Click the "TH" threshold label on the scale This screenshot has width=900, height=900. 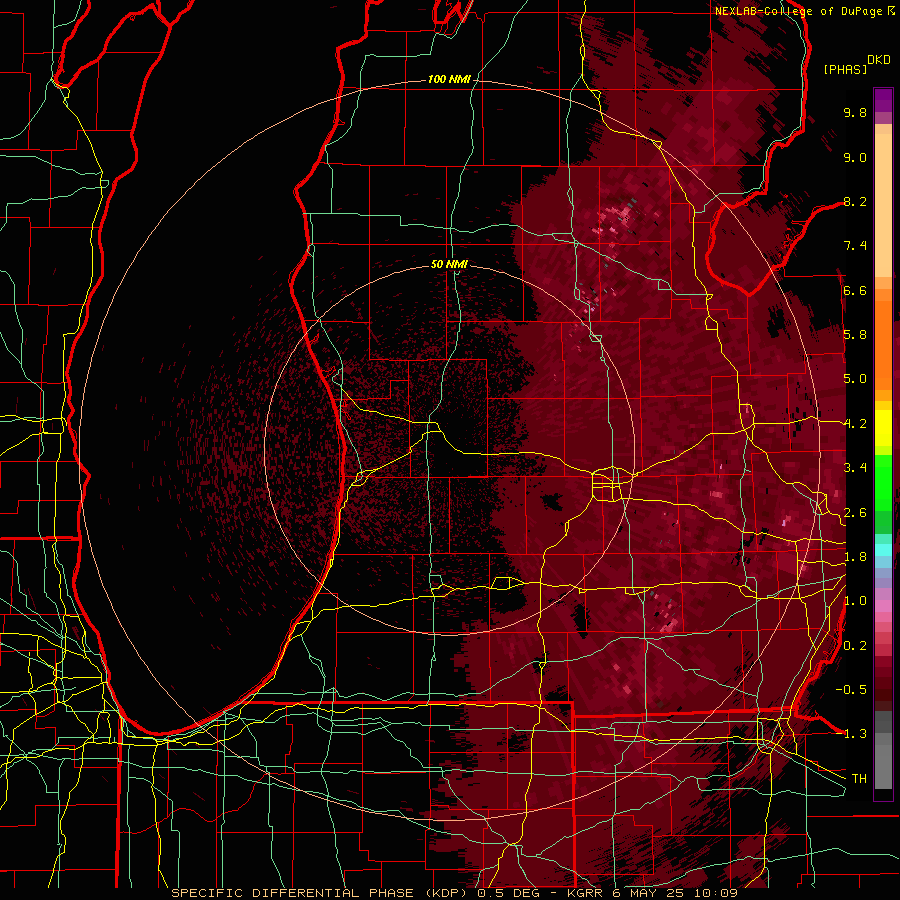(859, 779)
